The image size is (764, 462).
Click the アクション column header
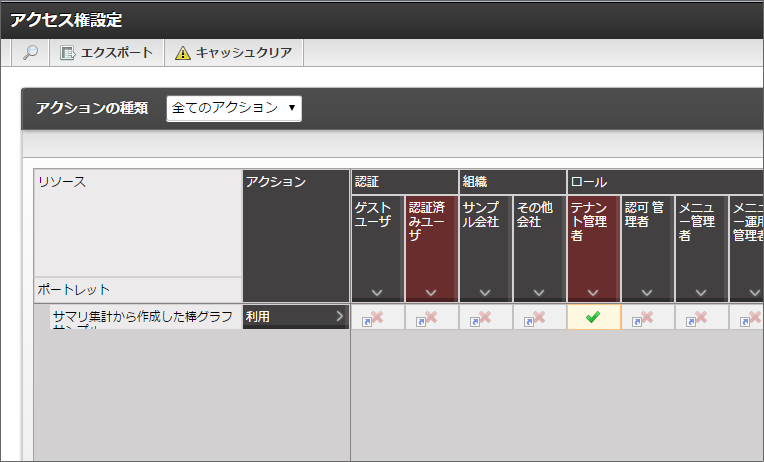coord(296,236)
